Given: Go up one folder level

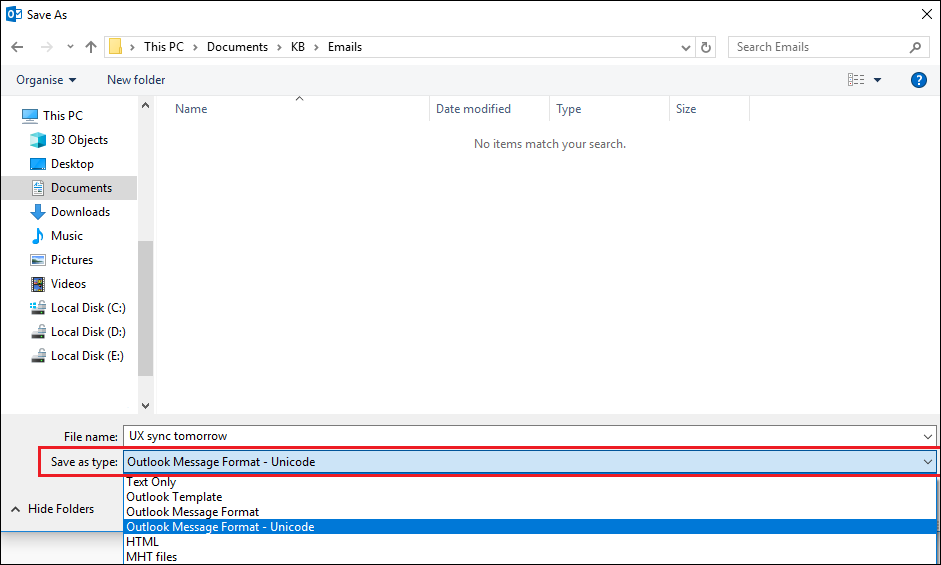Looking at the screenshot, I should pos(91,47).
